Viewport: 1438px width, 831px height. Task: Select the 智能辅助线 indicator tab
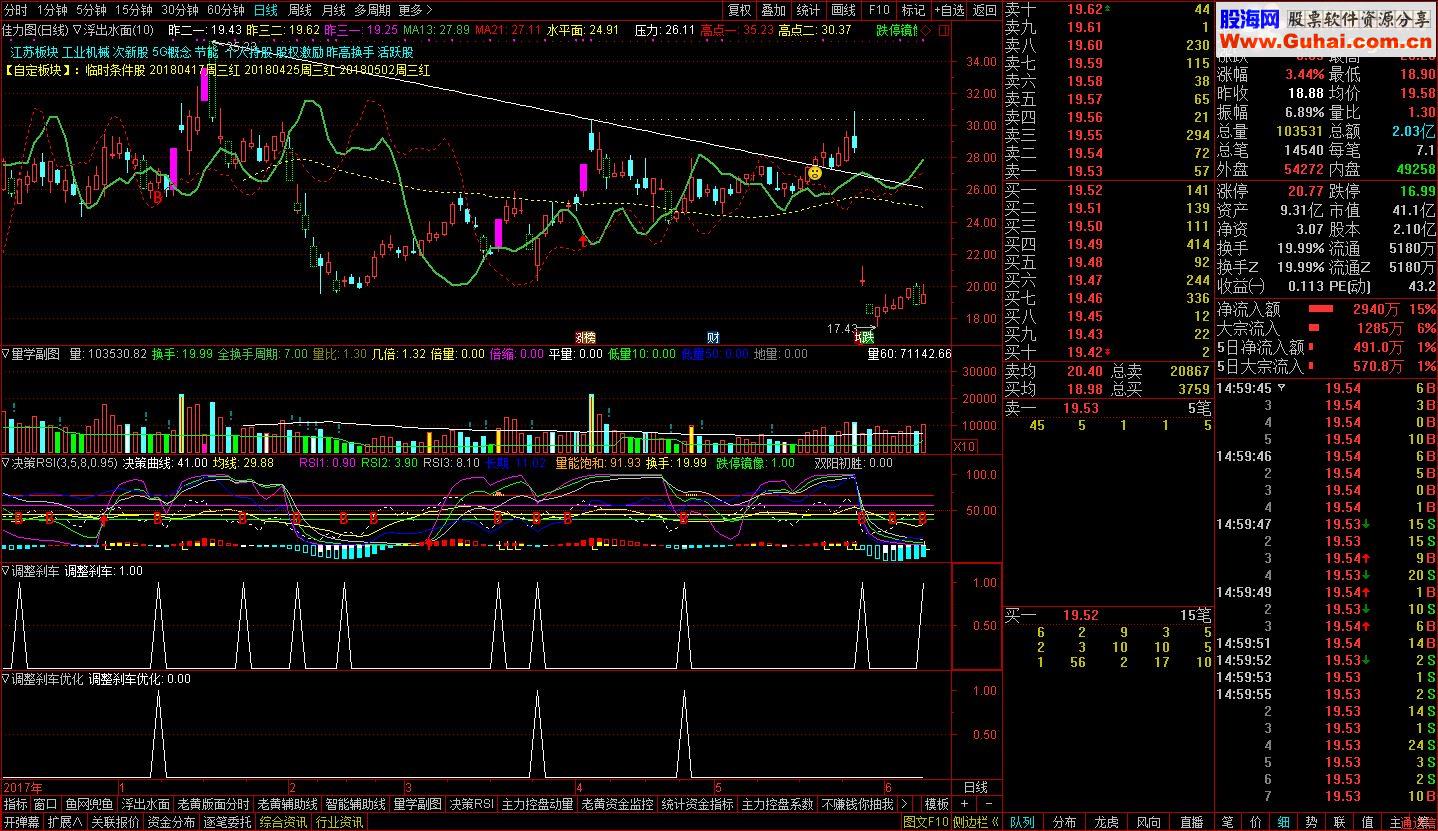[356, 804]
